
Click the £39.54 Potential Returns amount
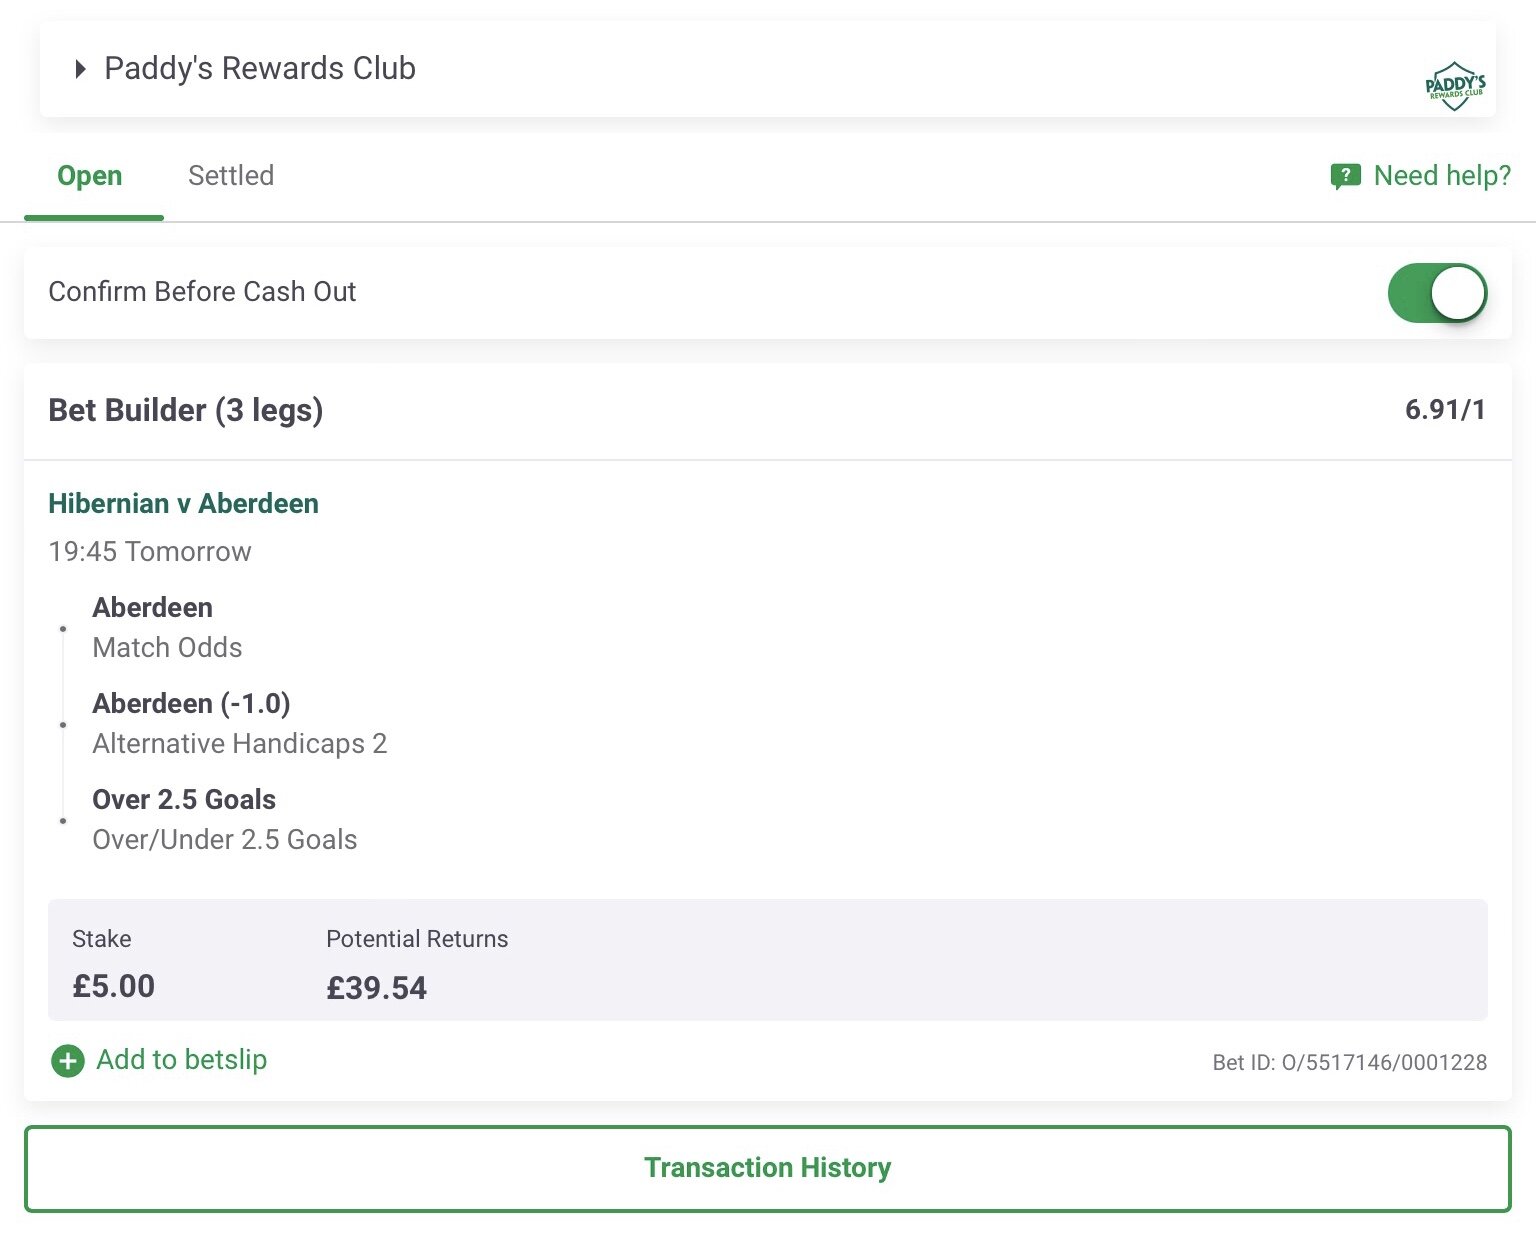pyautogui.click(x=376, y=988)
